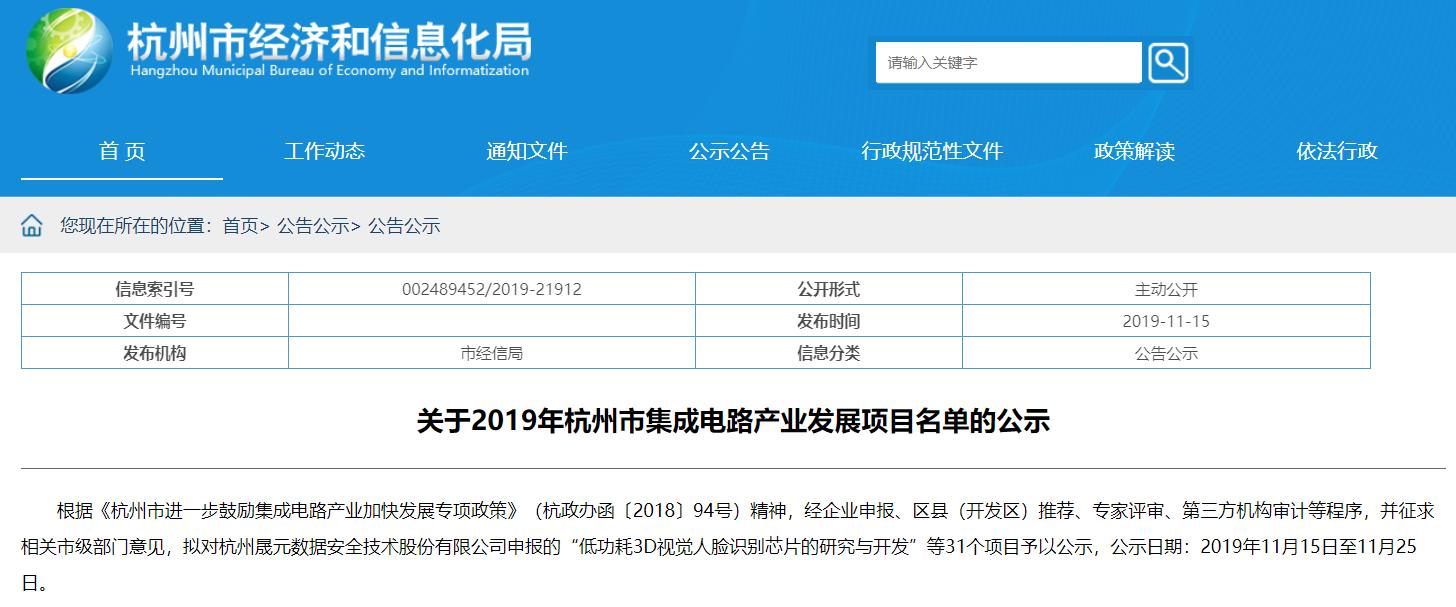The width and height of the screenshot is (1456, 607).
Task: Click the publish date 2019-11-15
Action: click(x=1166, y=320)
